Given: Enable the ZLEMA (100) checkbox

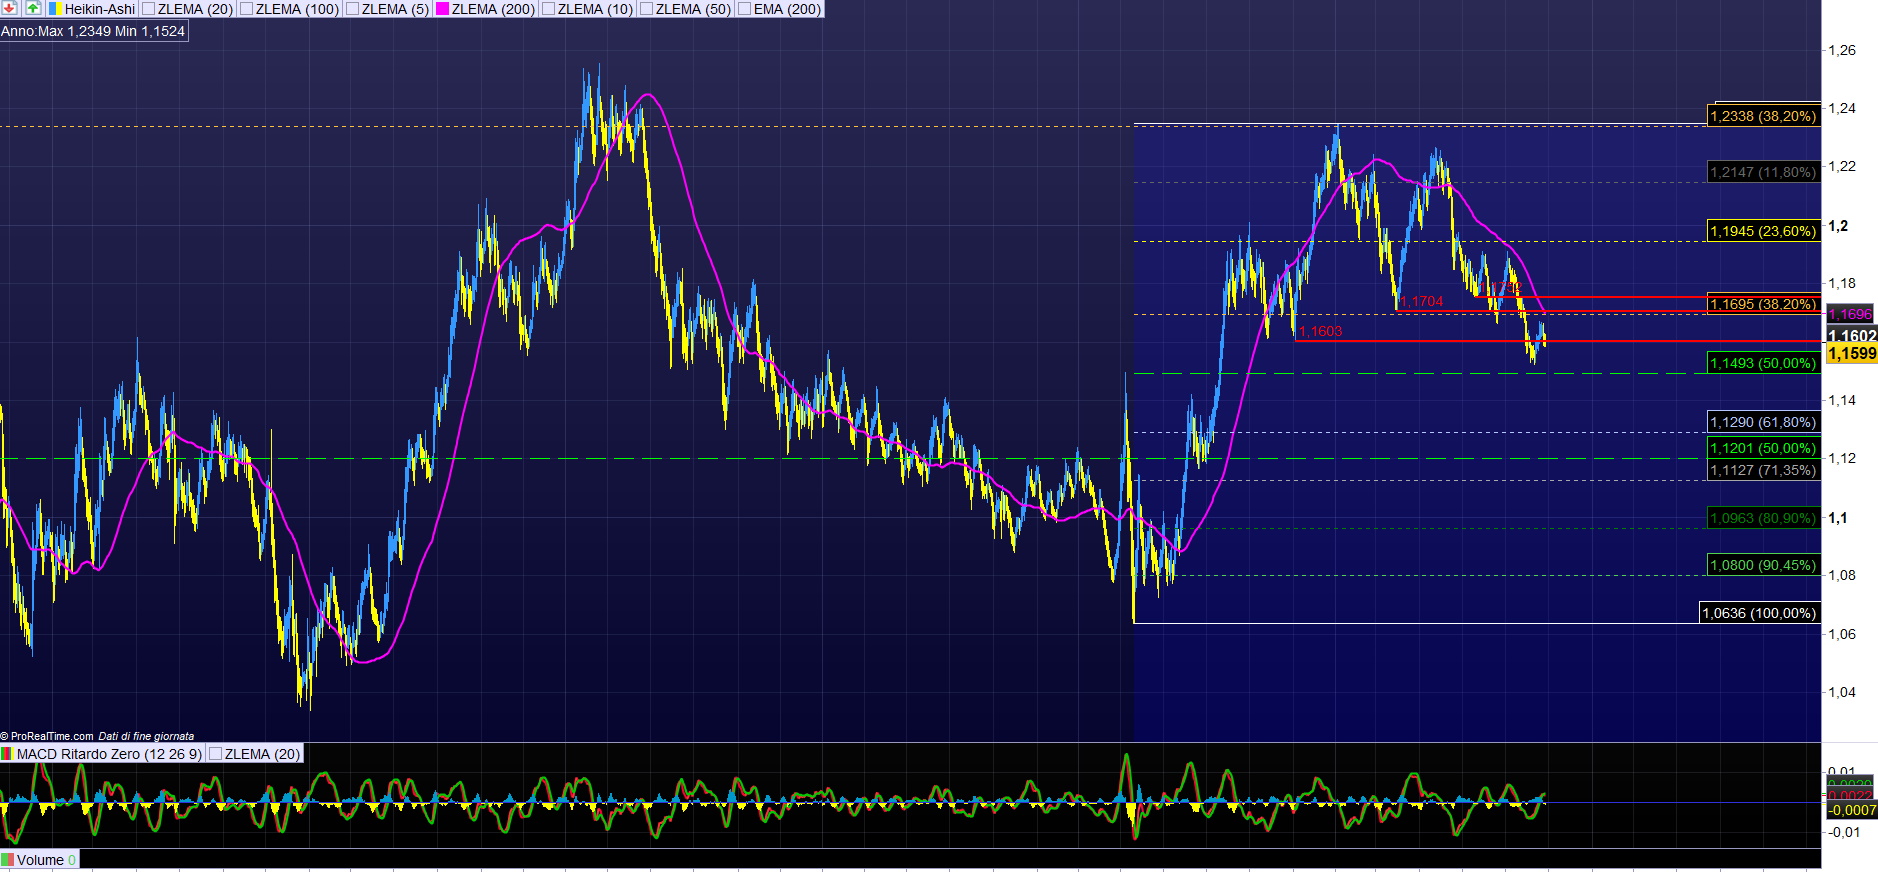Looking at the screenshot, I should [x=247, y=9].
